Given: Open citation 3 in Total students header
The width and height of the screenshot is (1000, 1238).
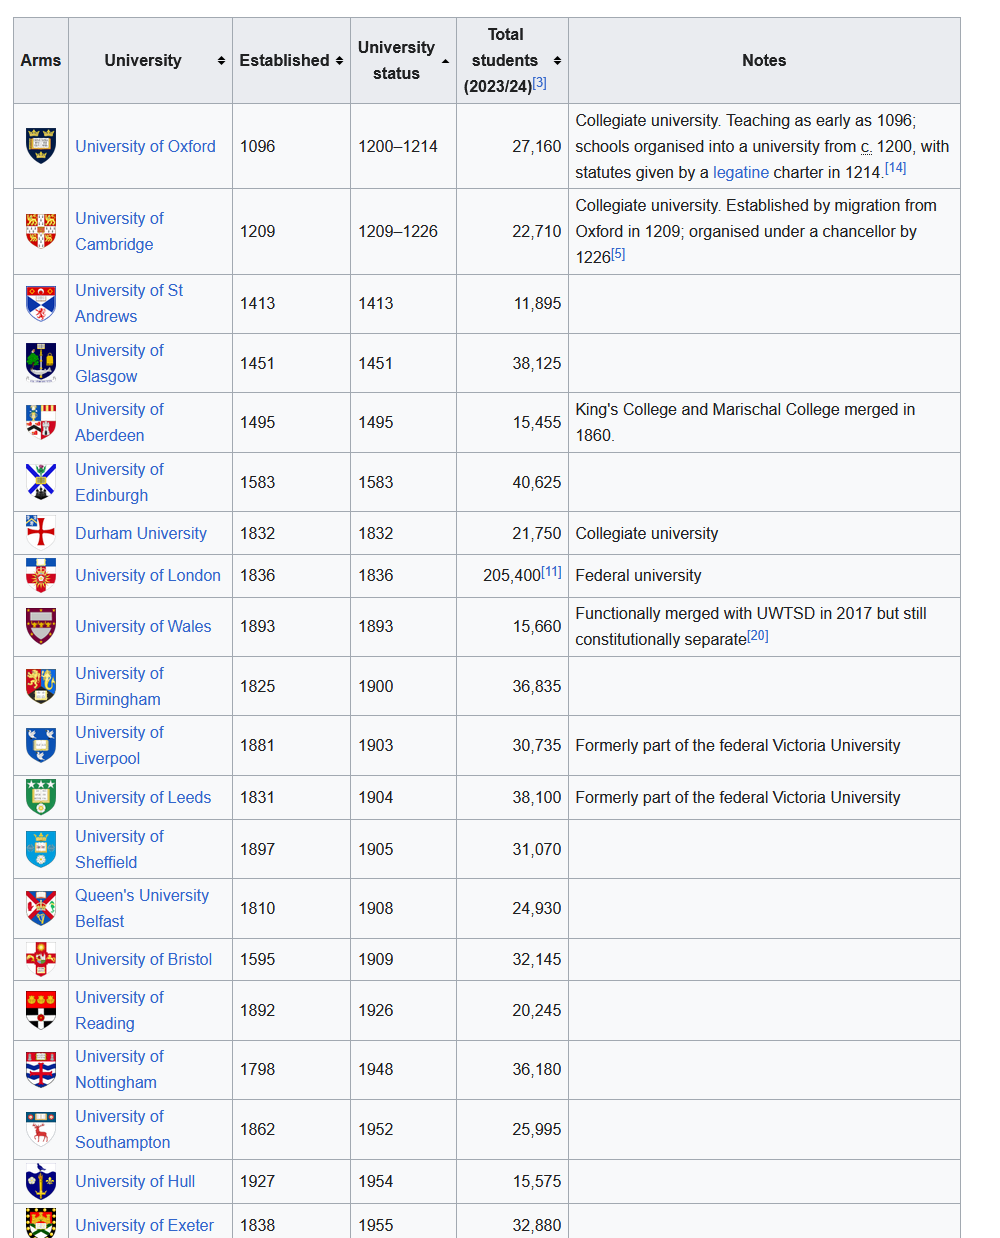Looking at the screenshot, I should tap(539, 83).
